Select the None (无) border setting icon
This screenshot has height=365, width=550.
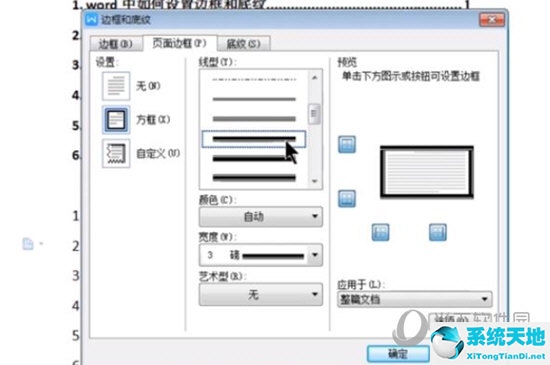point(116,86)
